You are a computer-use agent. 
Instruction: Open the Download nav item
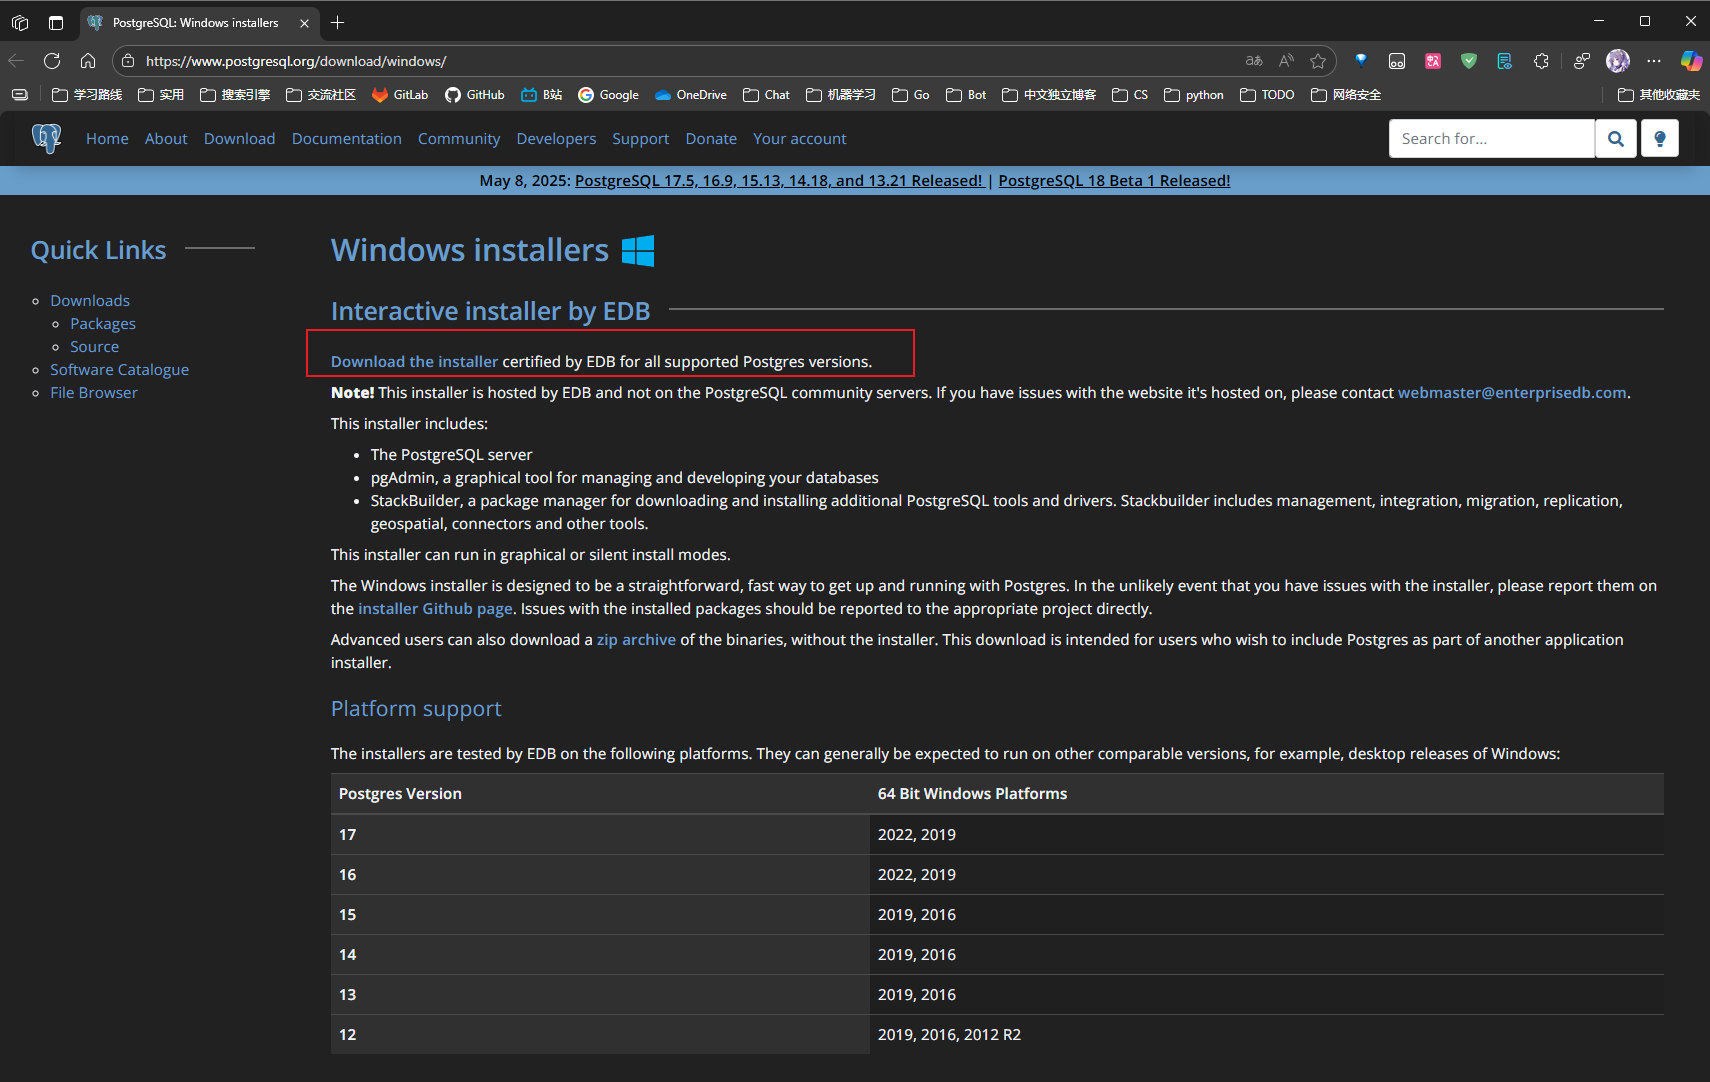[239, 139]
